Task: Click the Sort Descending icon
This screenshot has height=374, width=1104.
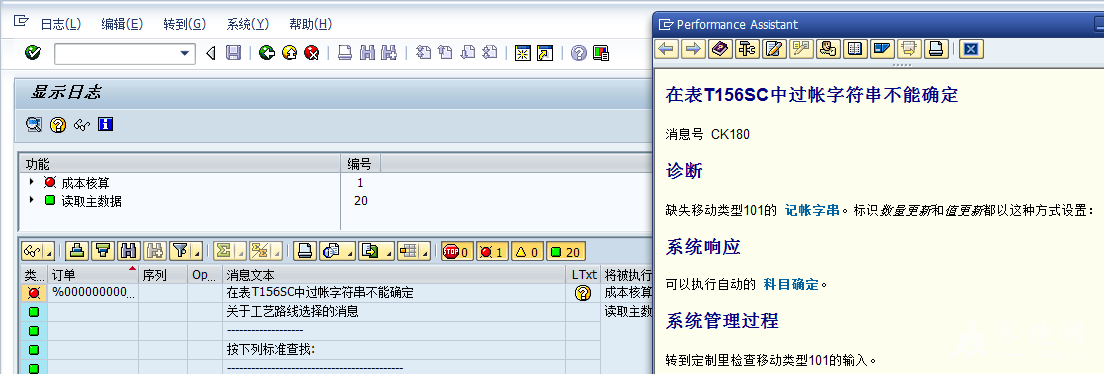Action: [104, 251]
